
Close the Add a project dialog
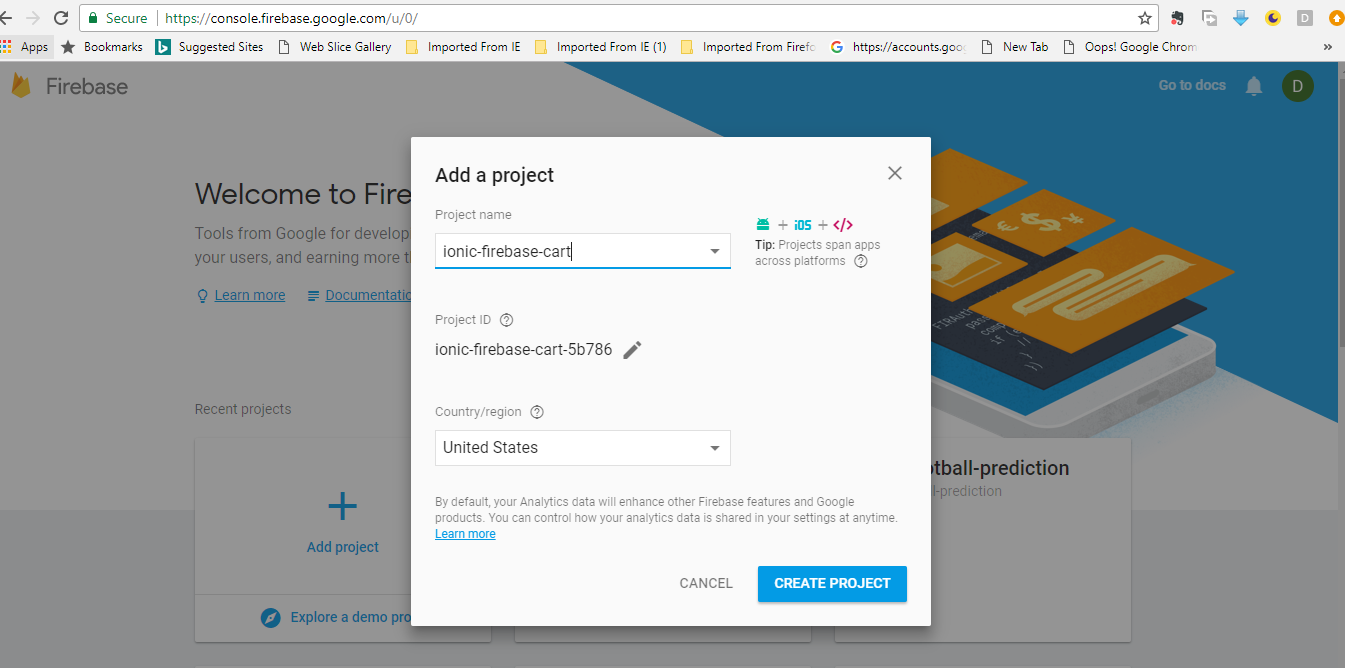(x=895, y=173)
